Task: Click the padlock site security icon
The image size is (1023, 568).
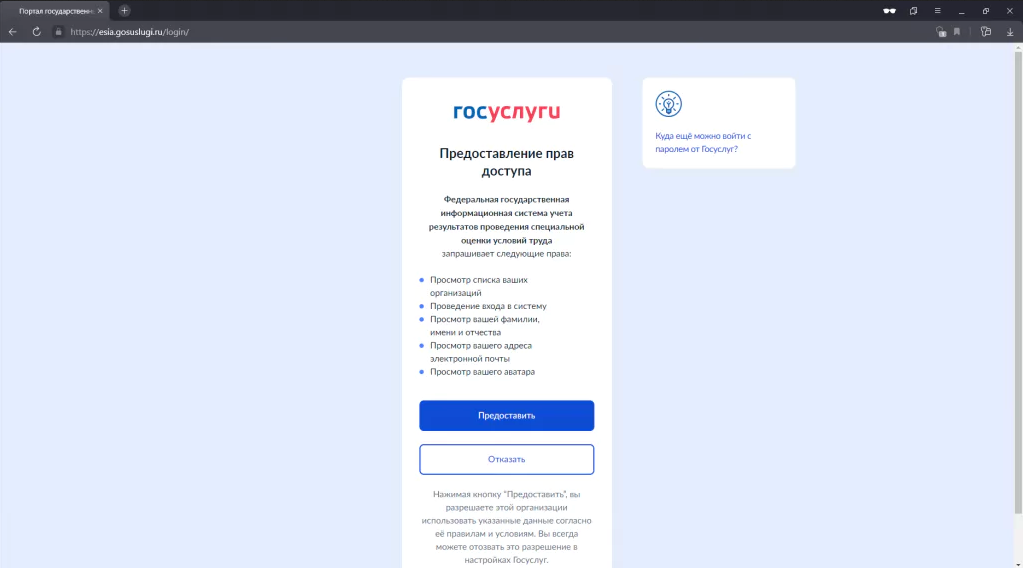Action: (x=58, y=32)
